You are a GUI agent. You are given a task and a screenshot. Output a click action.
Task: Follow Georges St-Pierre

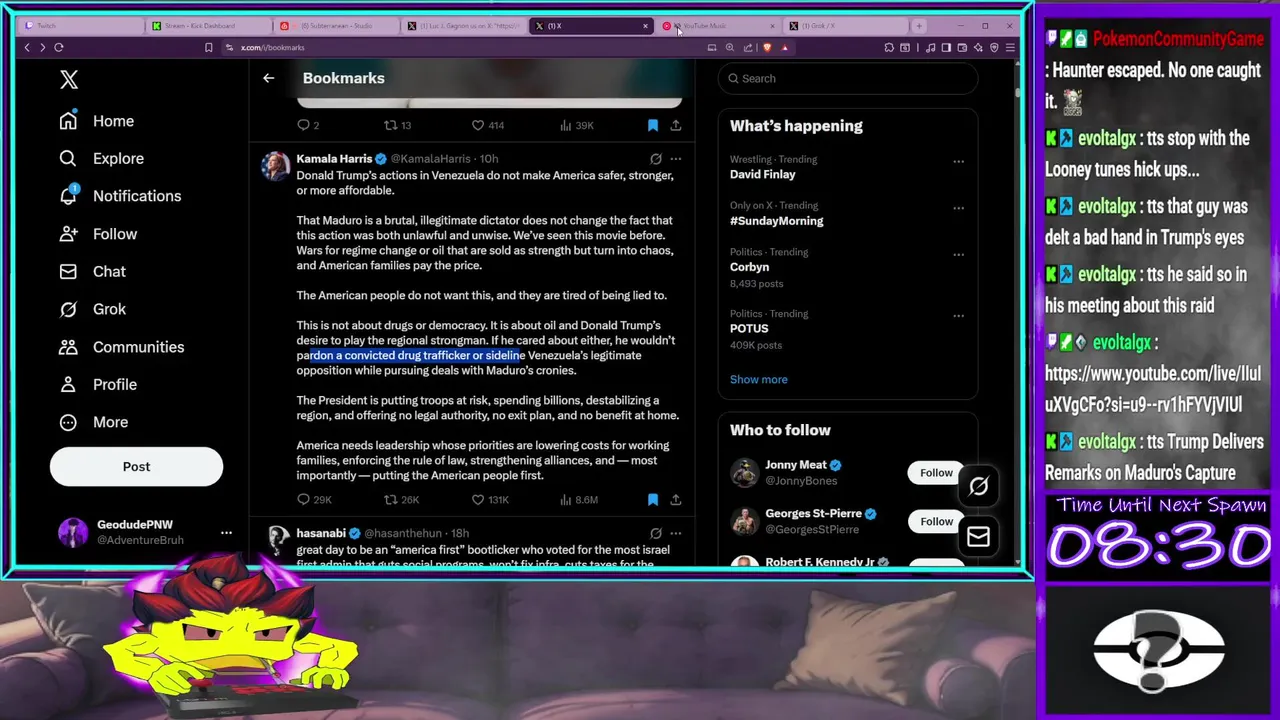936,522
